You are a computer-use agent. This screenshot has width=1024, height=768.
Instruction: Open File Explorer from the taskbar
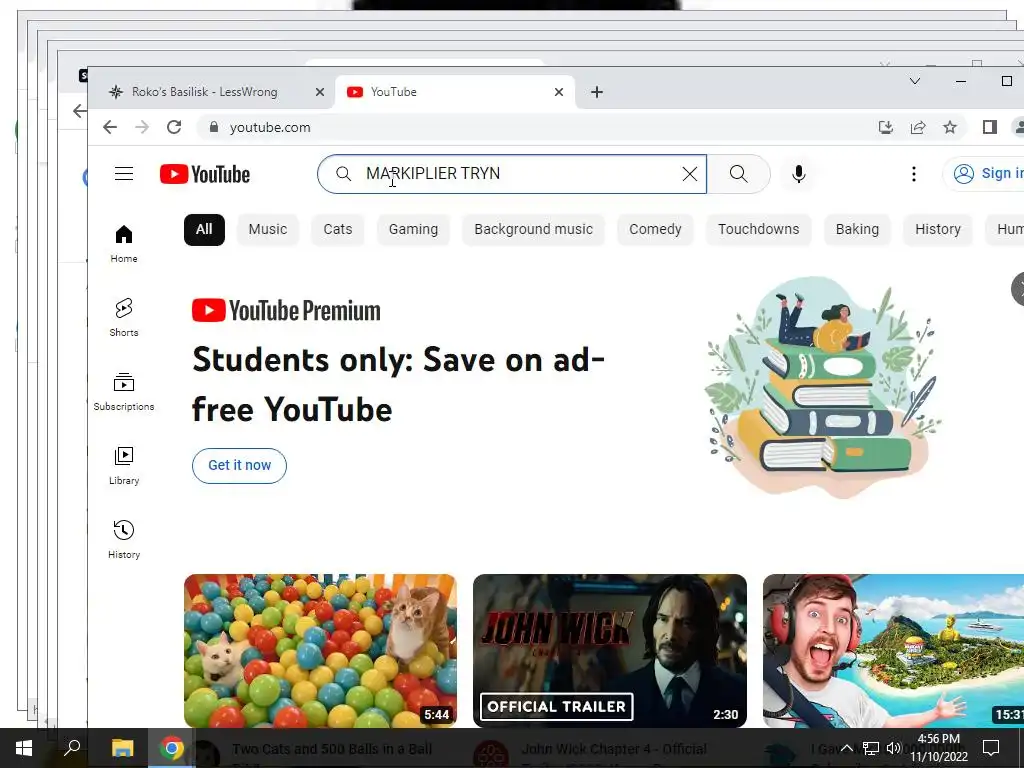[122, 748]
